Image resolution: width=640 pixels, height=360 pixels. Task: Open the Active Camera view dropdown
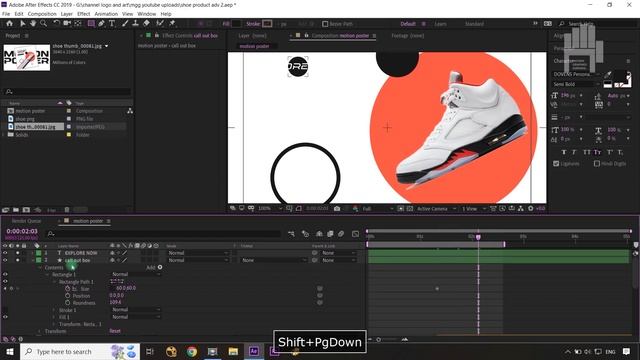pos(436,209)
